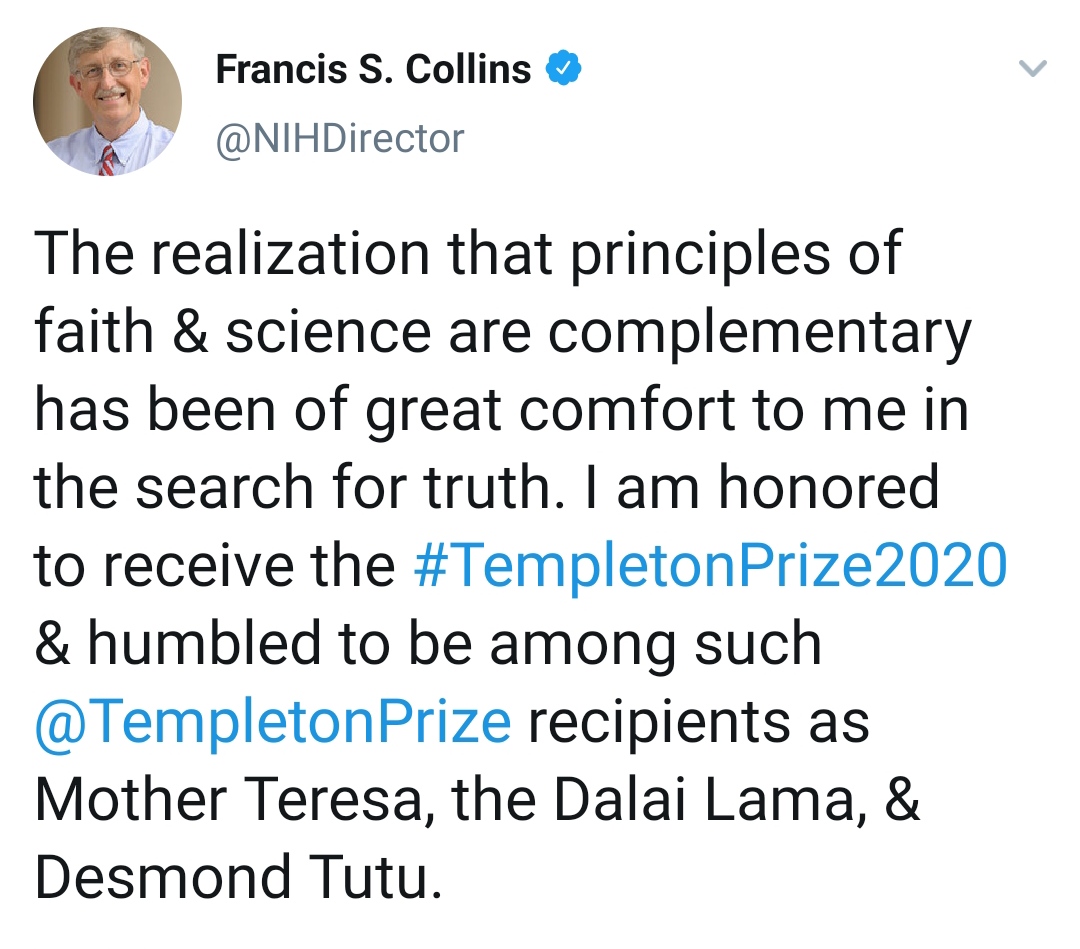
Task: Click the name "Desmond Tutu." in the tweet
Action: click(238, 877)
